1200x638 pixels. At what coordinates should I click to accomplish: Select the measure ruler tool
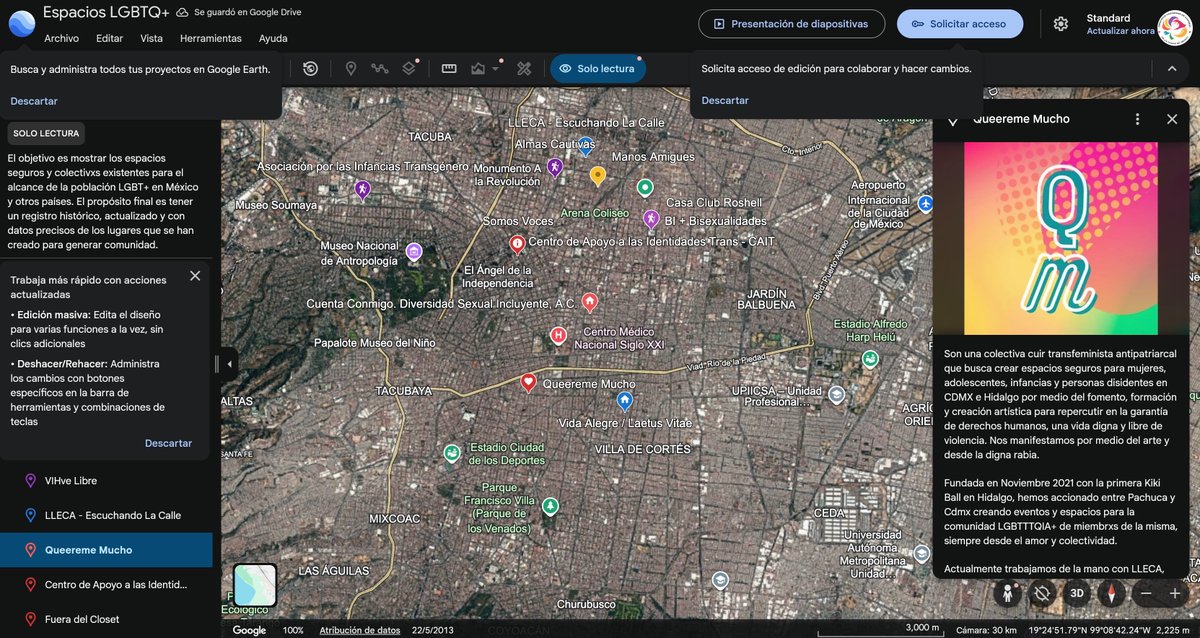(x=449, y=68)
